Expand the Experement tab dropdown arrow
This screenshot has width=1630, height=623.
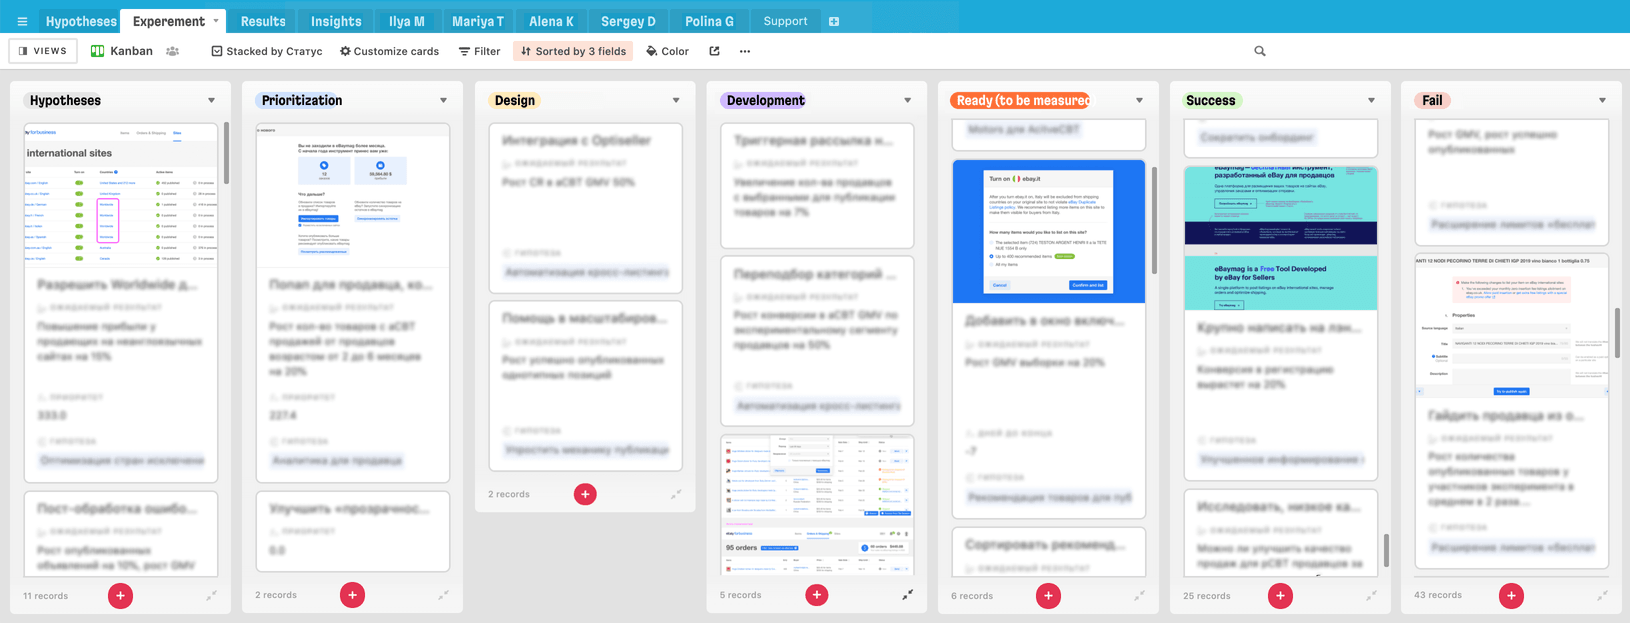[216, 21]
